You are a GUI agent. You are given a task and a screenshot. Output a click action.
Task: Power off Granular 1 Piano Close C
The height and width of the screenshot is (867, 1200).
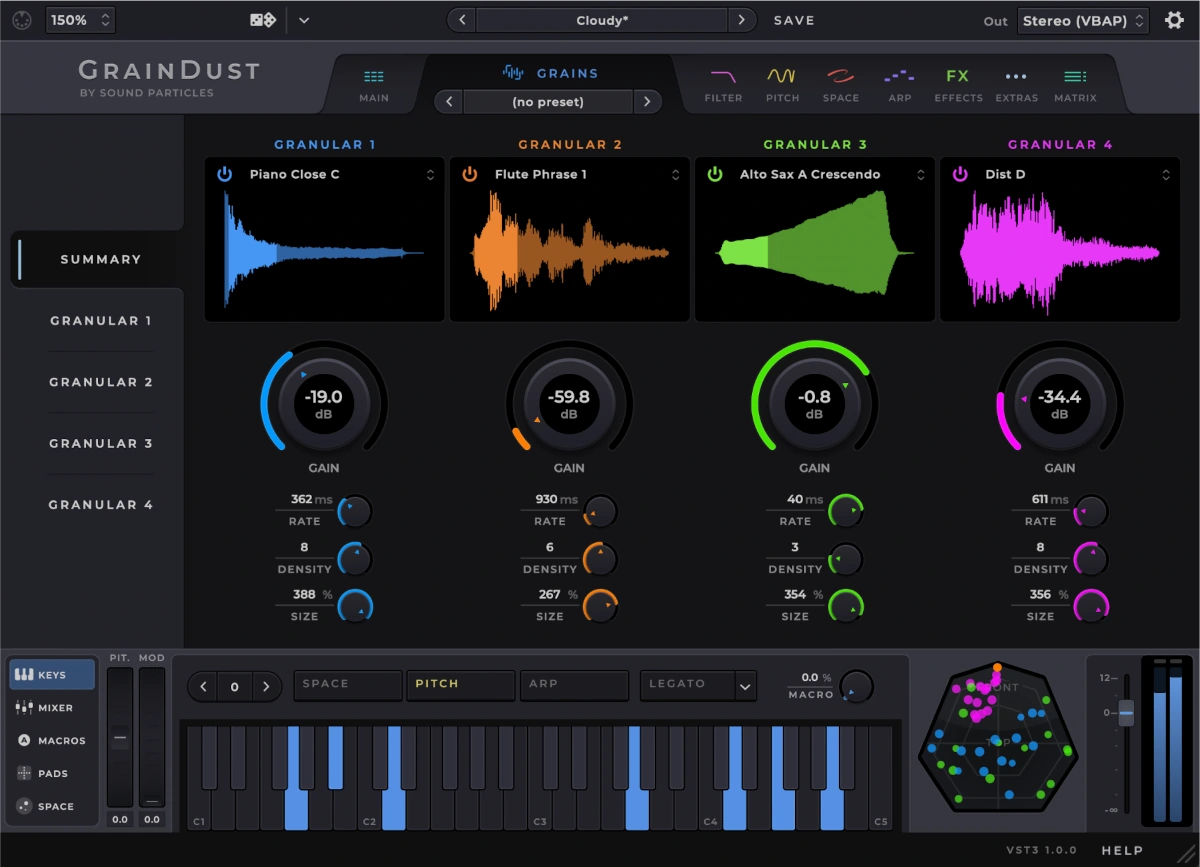[x=222, y=173]
